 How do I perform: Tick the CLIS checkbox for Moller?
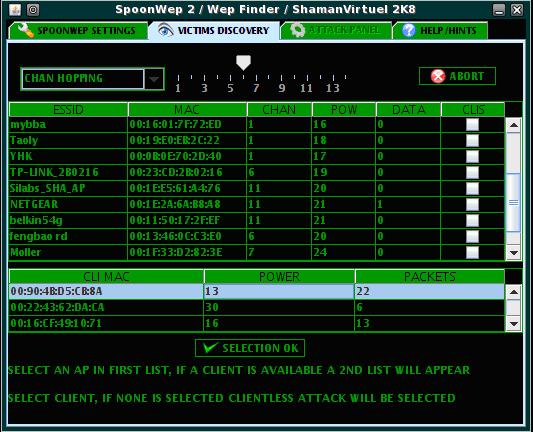(x=472, y=252)
